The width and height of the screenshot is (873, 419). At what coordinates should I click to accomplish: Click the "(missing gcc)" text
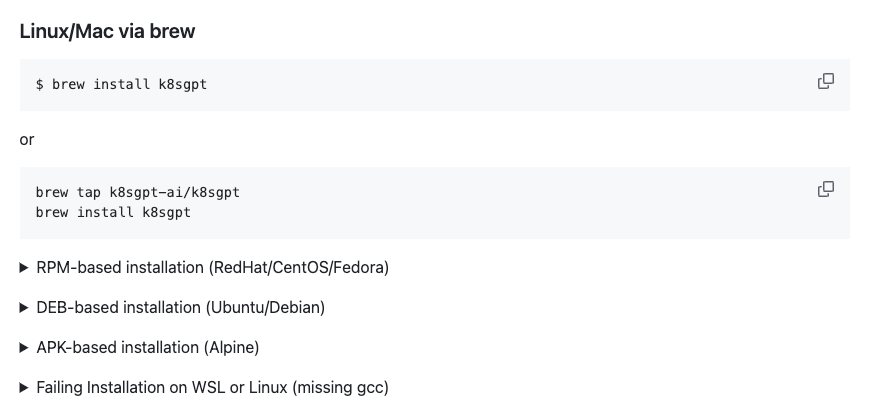(340, 387)
